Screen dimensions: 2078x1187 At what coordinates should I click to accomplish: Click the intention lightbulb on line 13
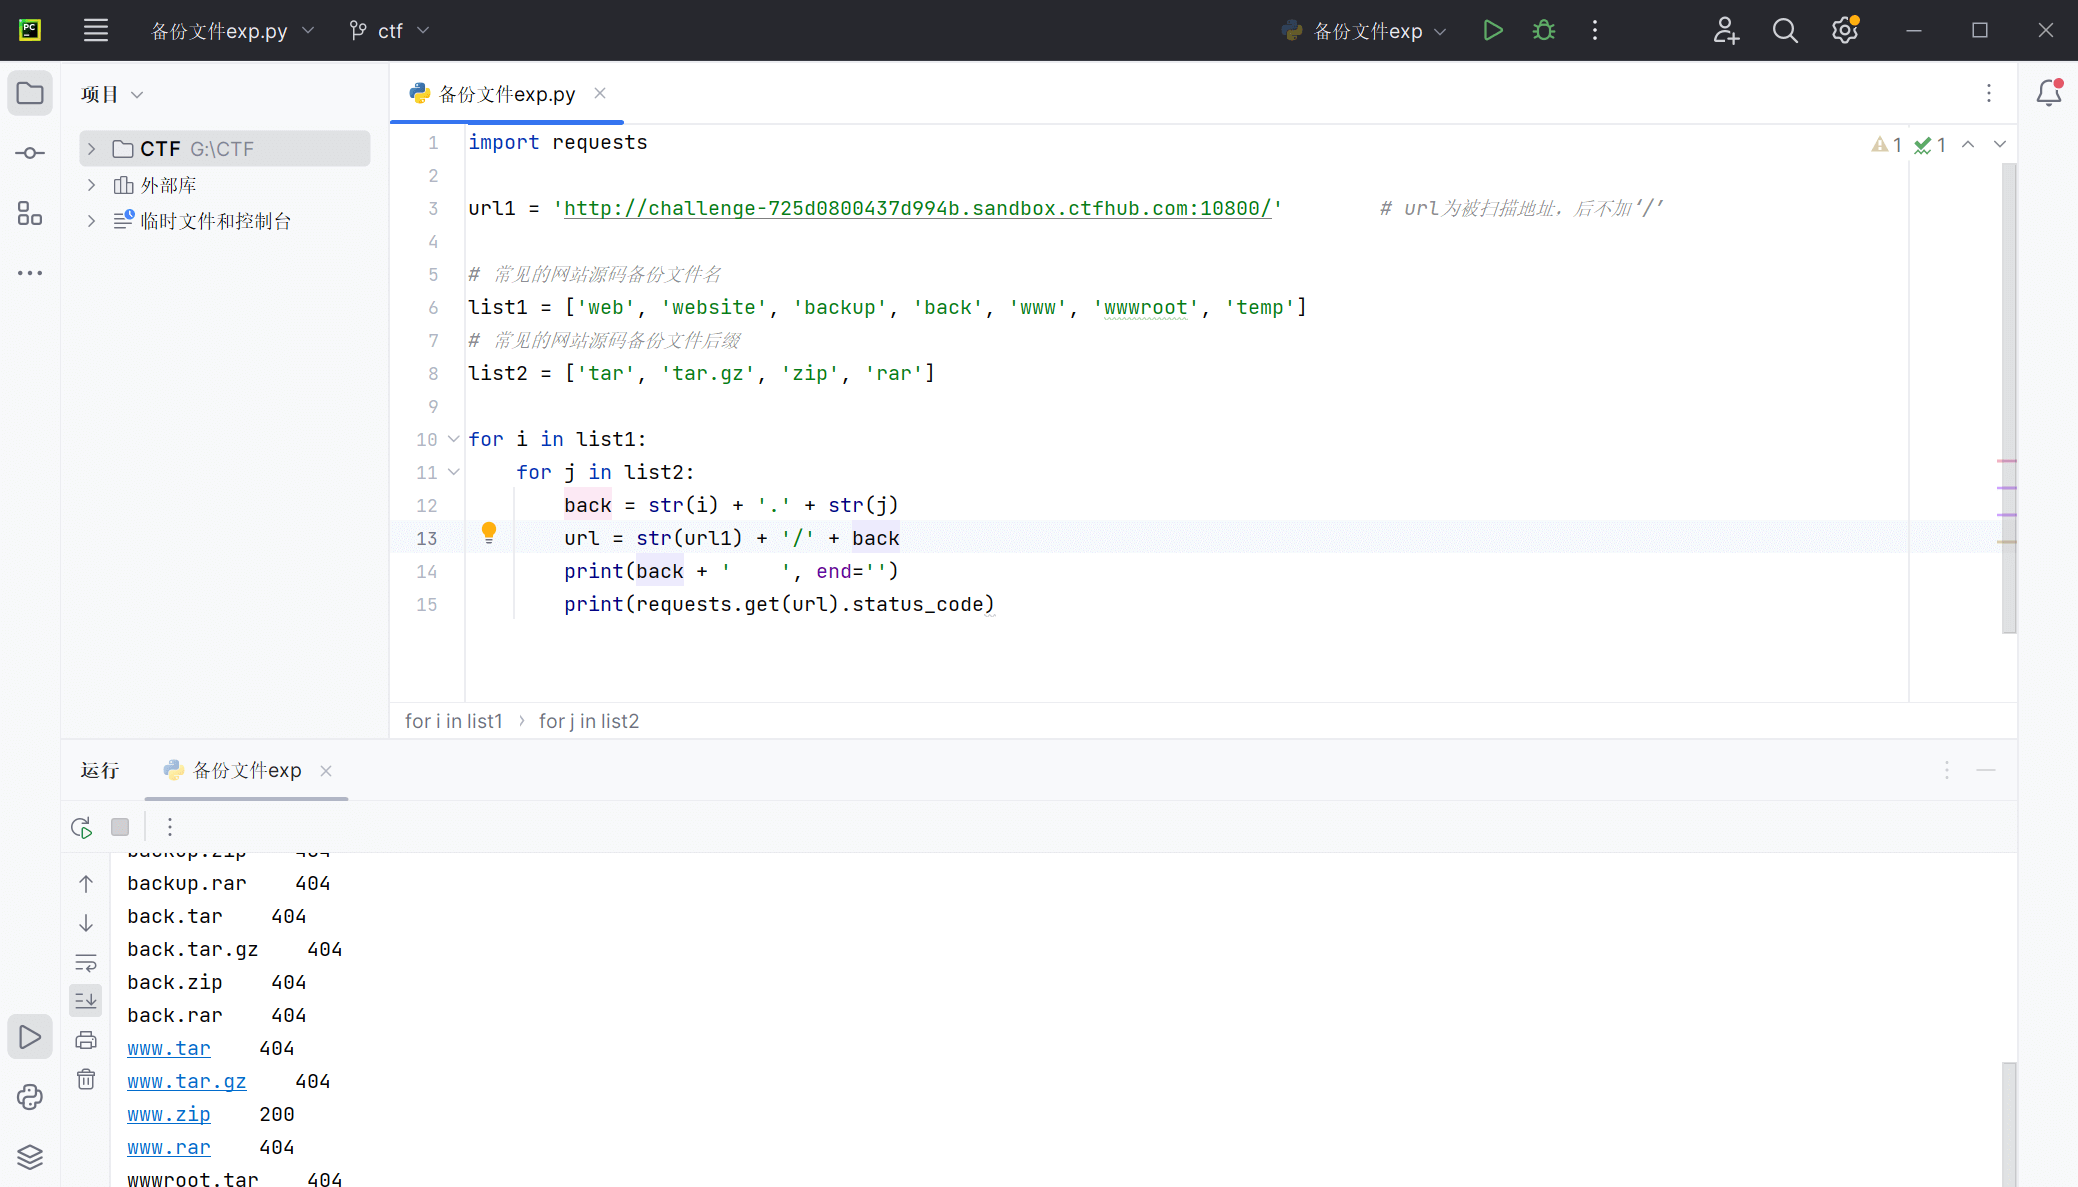click(489, 533)
